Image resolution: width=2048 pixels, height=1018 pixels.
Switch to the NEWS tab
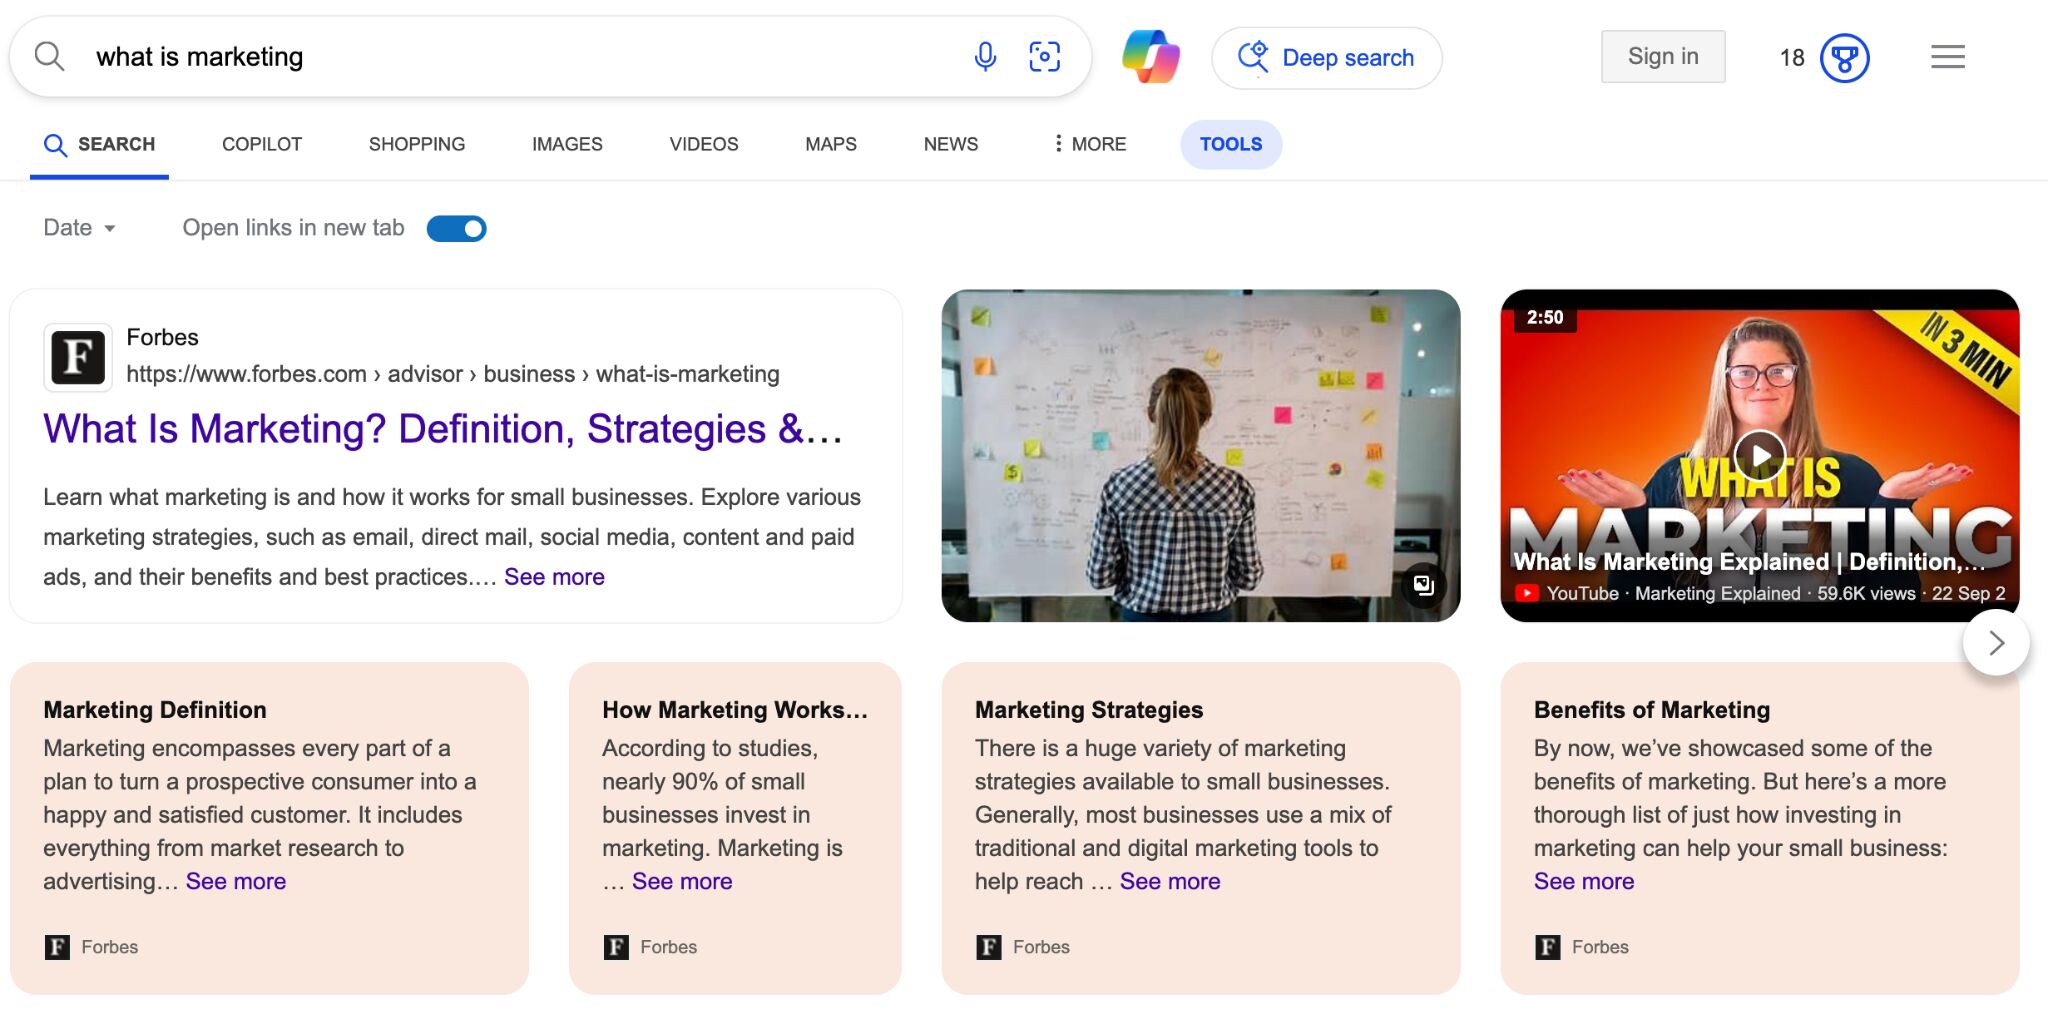[950, 144]
